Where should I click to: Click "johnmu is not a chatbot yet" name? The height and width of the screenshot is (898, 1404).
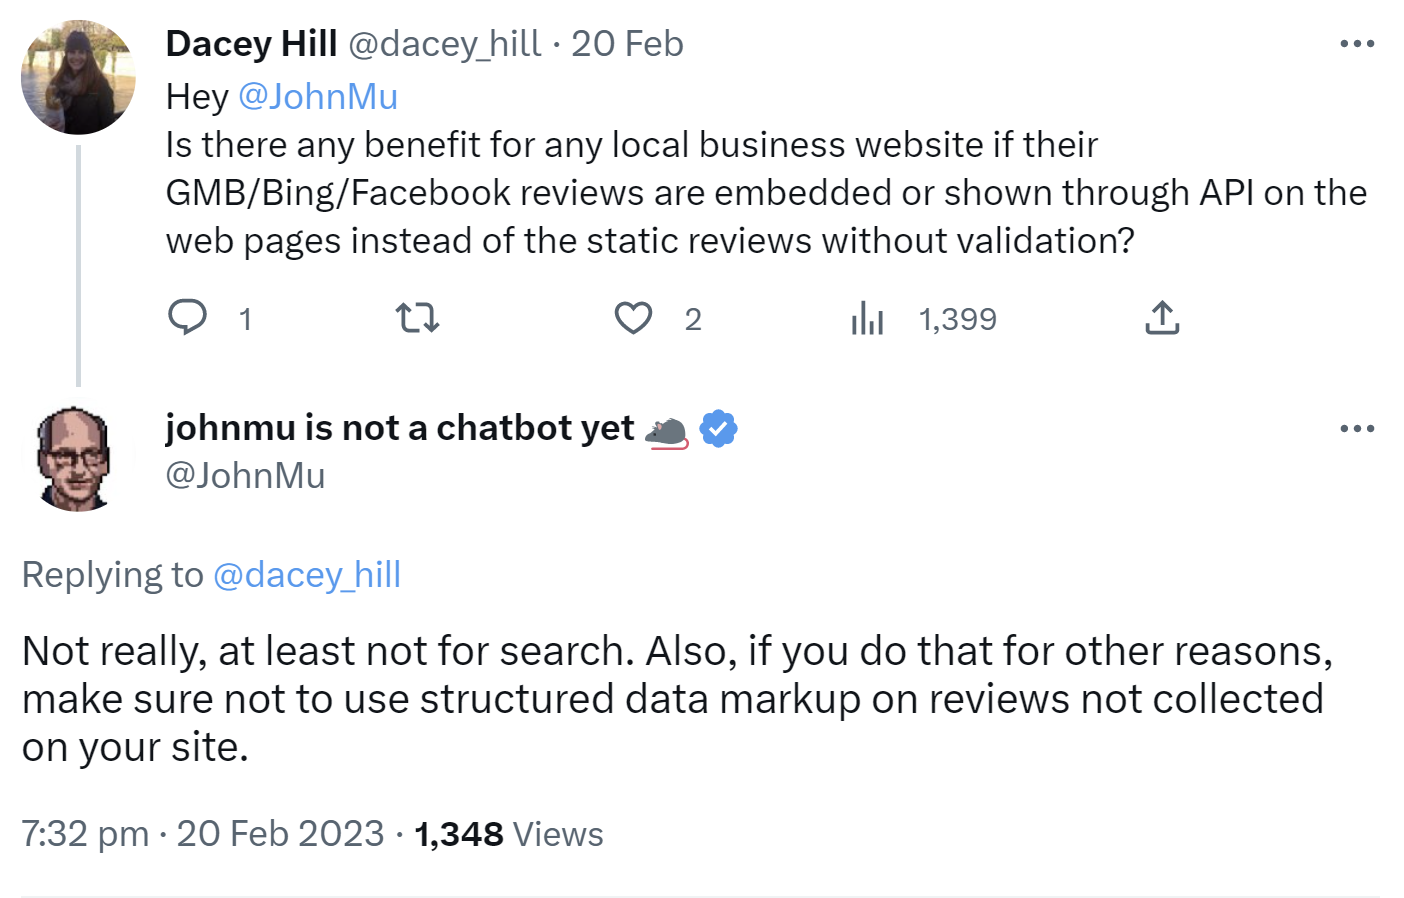click(400, 428)
